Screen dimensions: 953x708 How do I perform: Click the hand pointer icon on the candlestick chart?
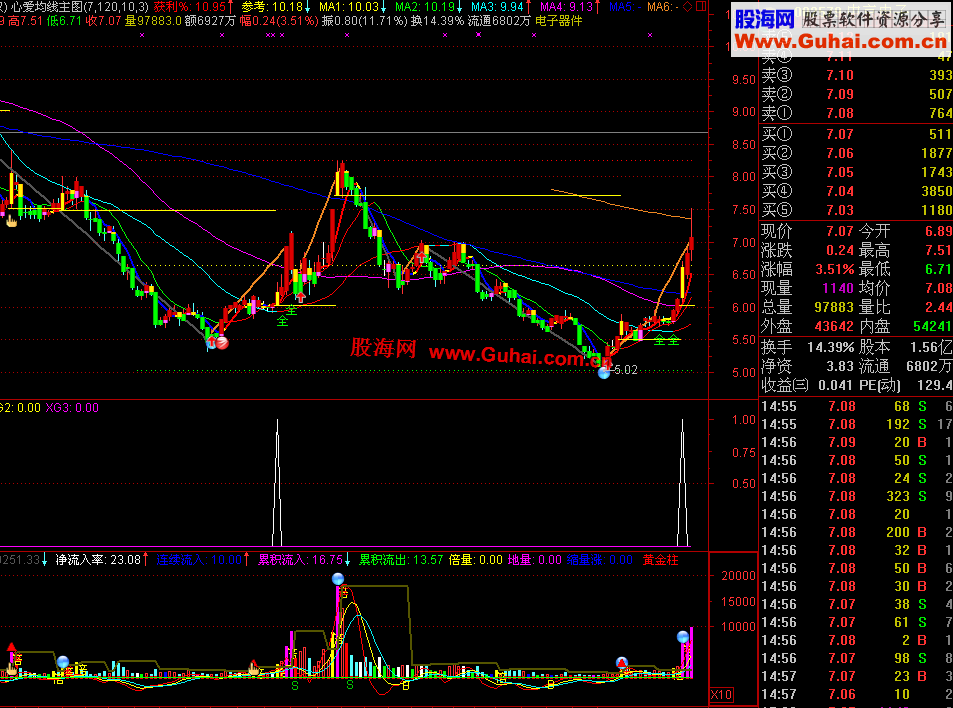tap(12, 221)
